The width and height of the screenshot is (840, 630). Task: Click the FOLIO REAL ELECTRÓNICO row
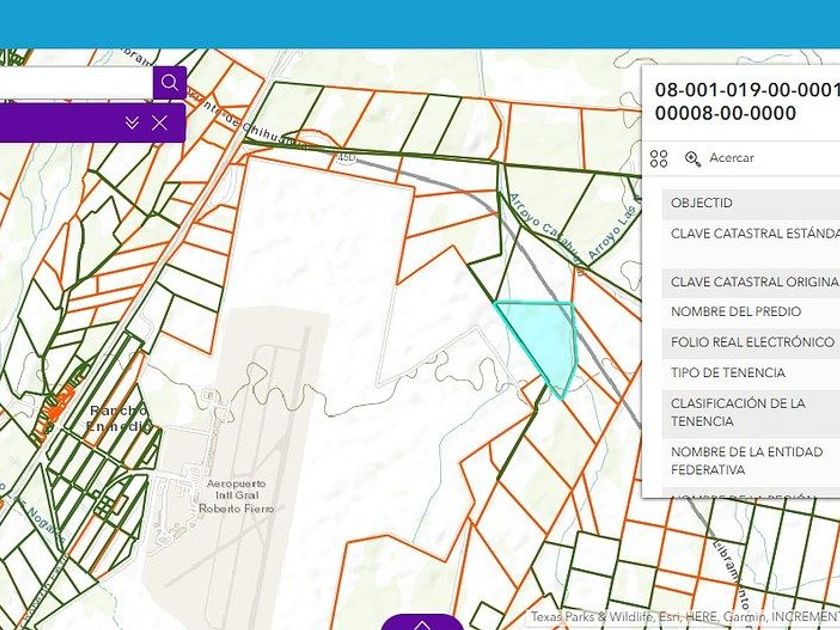tap(750, 342)
